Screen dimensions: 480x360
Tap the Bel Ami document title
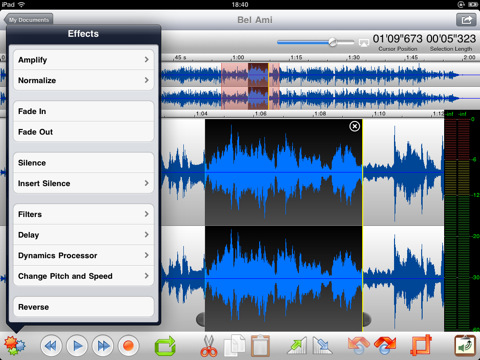255,20
